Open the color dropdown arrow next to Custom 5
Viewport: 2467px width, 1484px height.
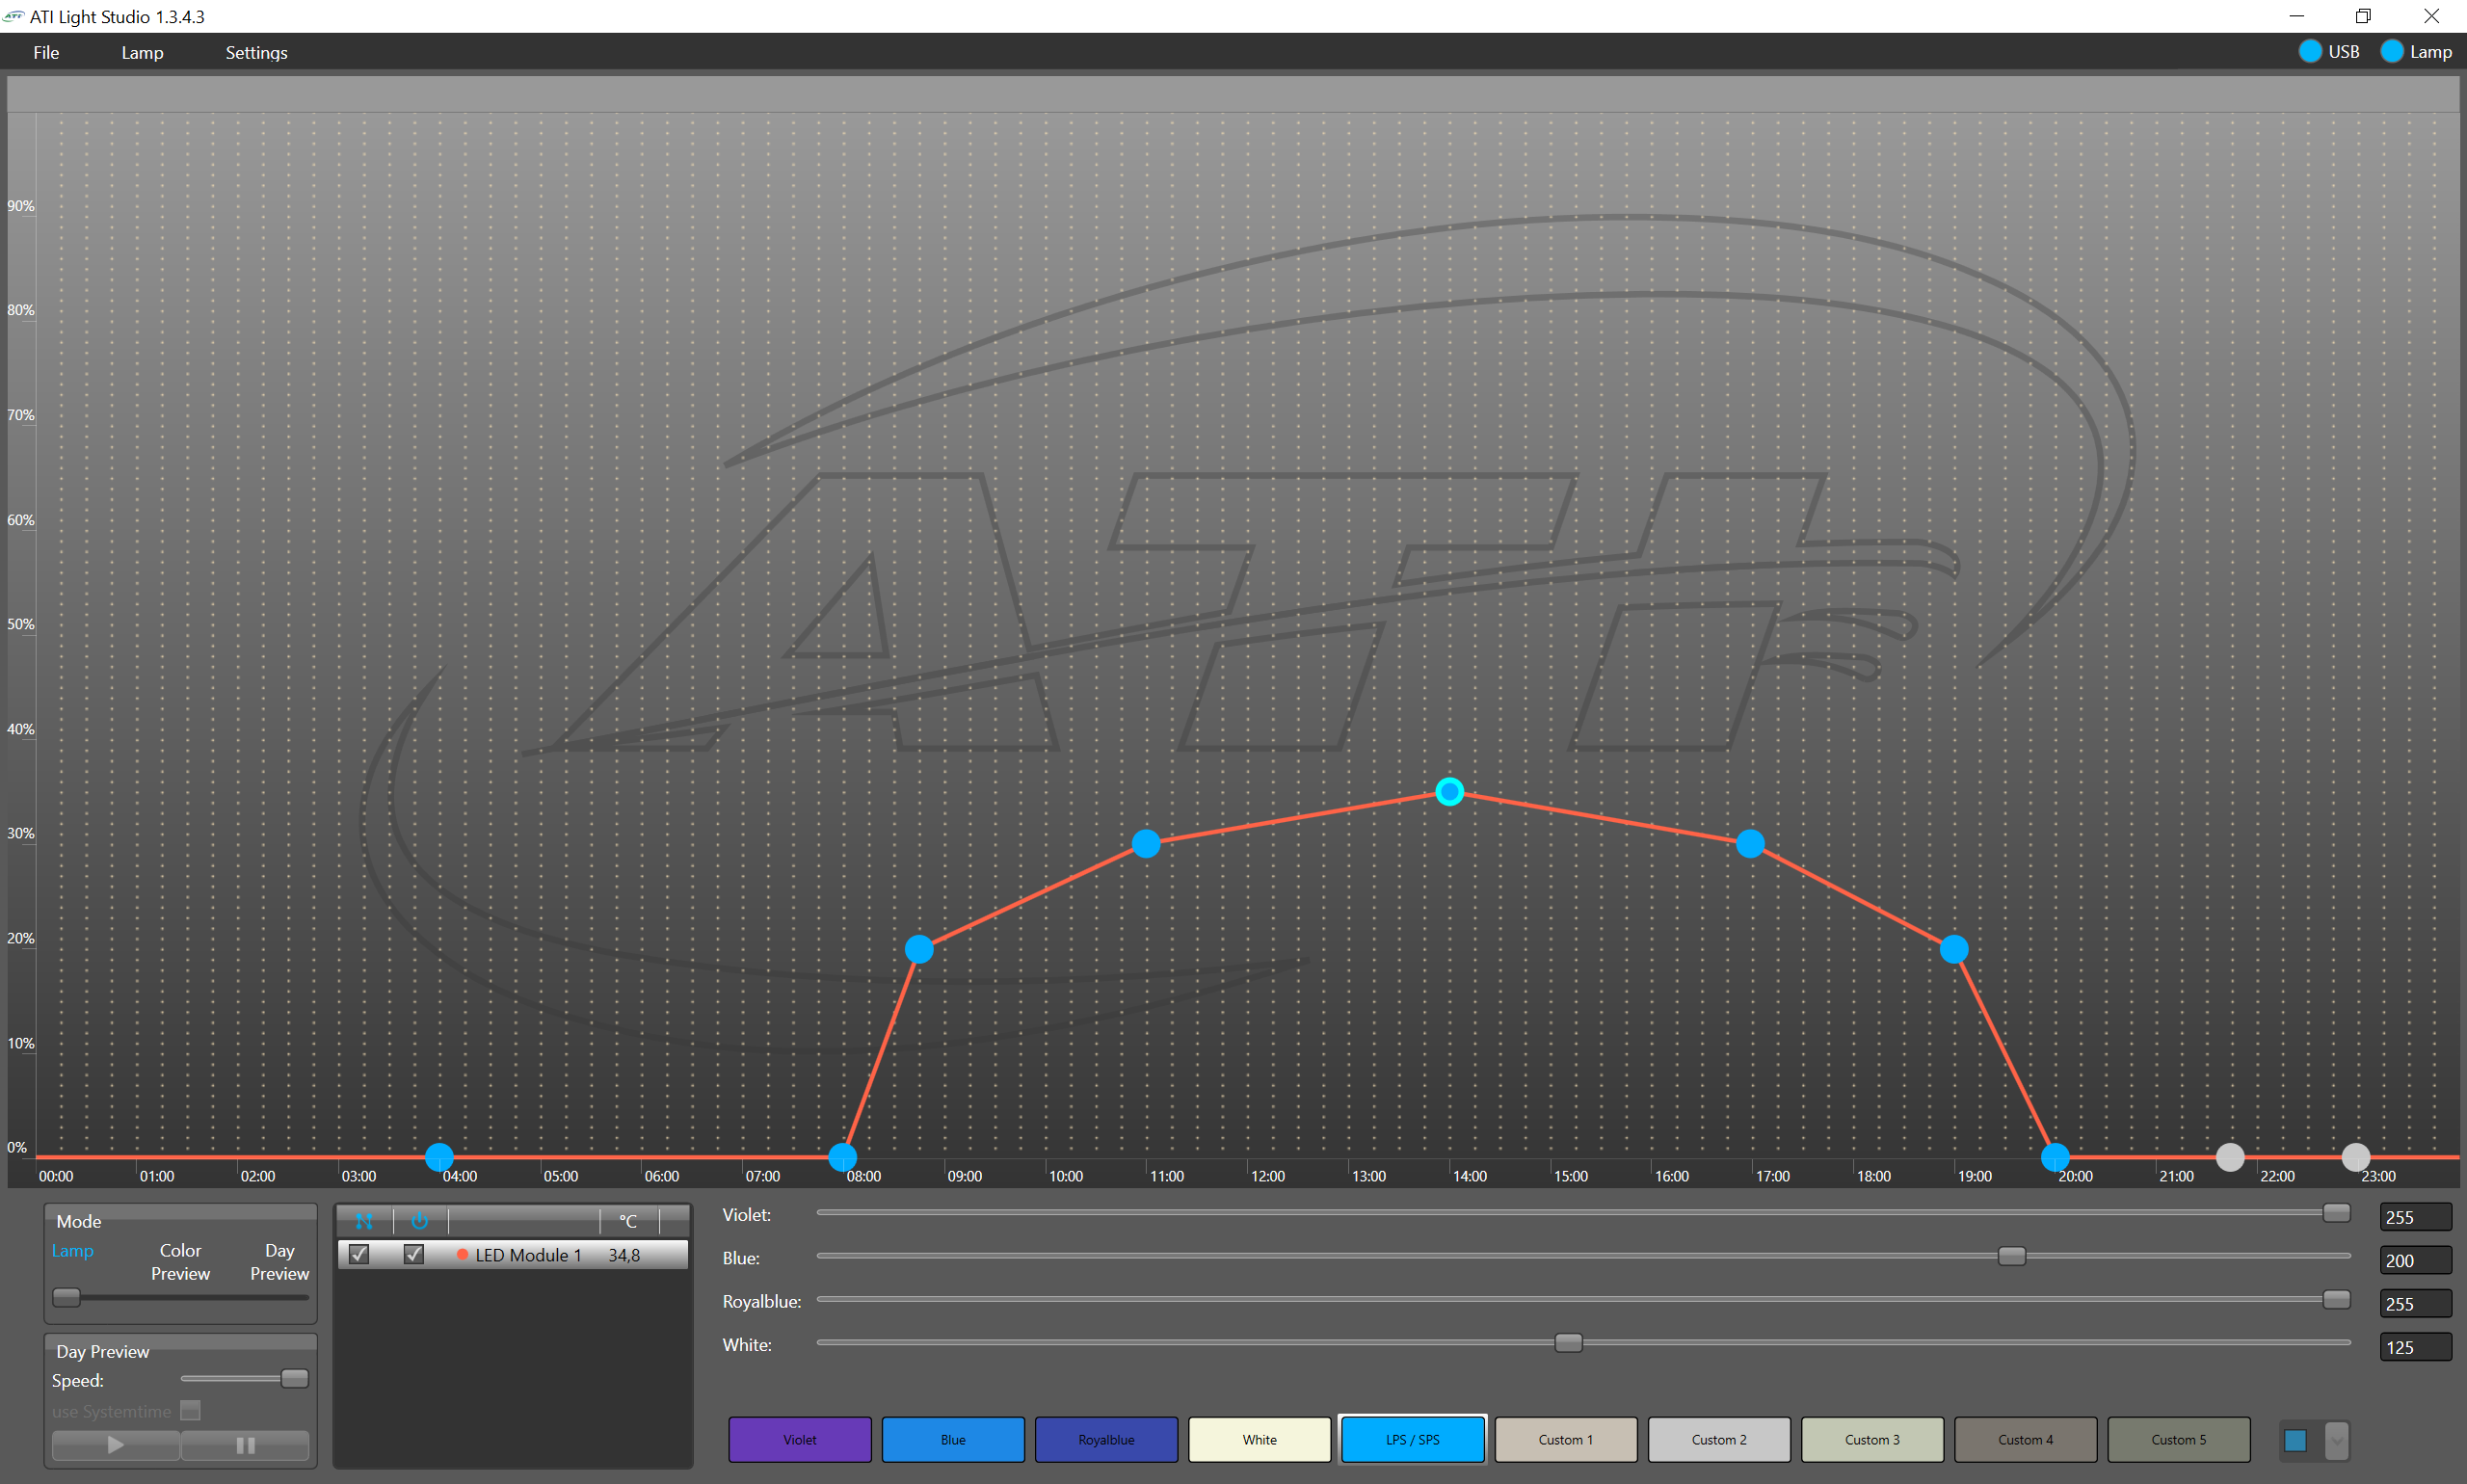(2336, 1440)
